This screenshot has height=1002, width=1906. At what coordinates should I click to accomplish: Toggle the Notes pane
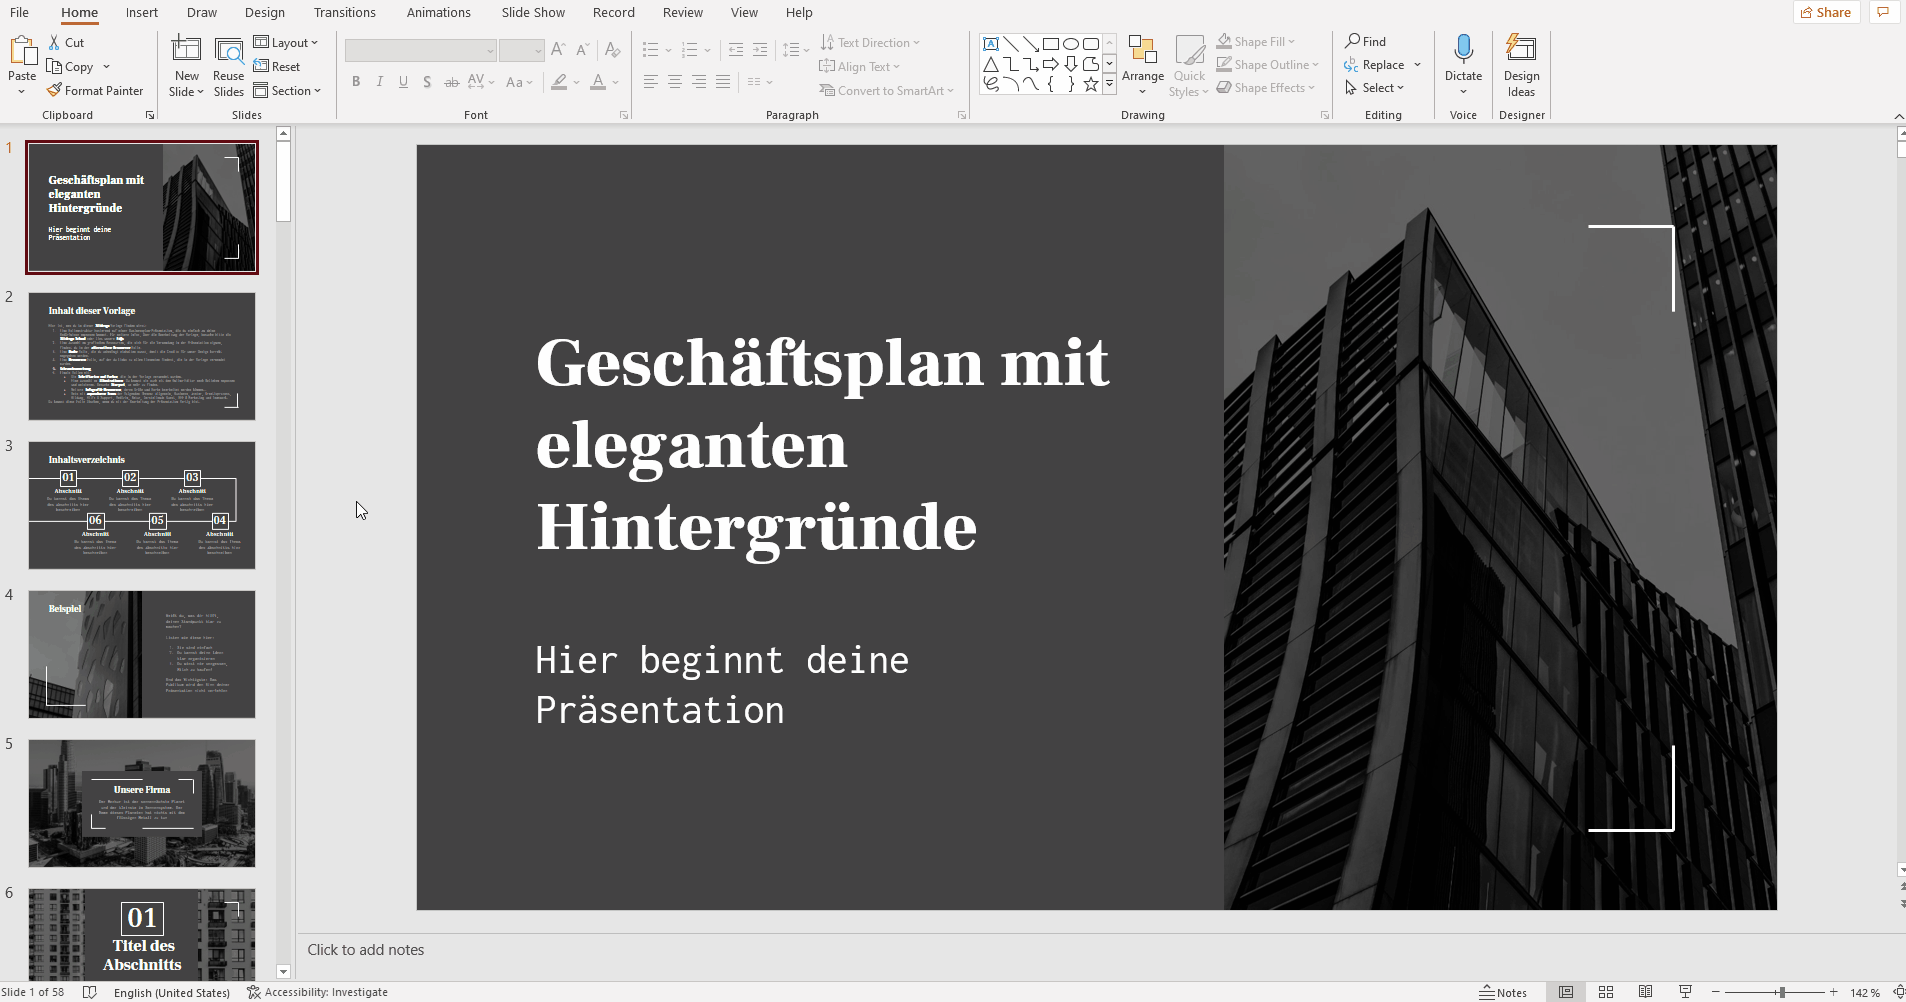click(1504, 992)
